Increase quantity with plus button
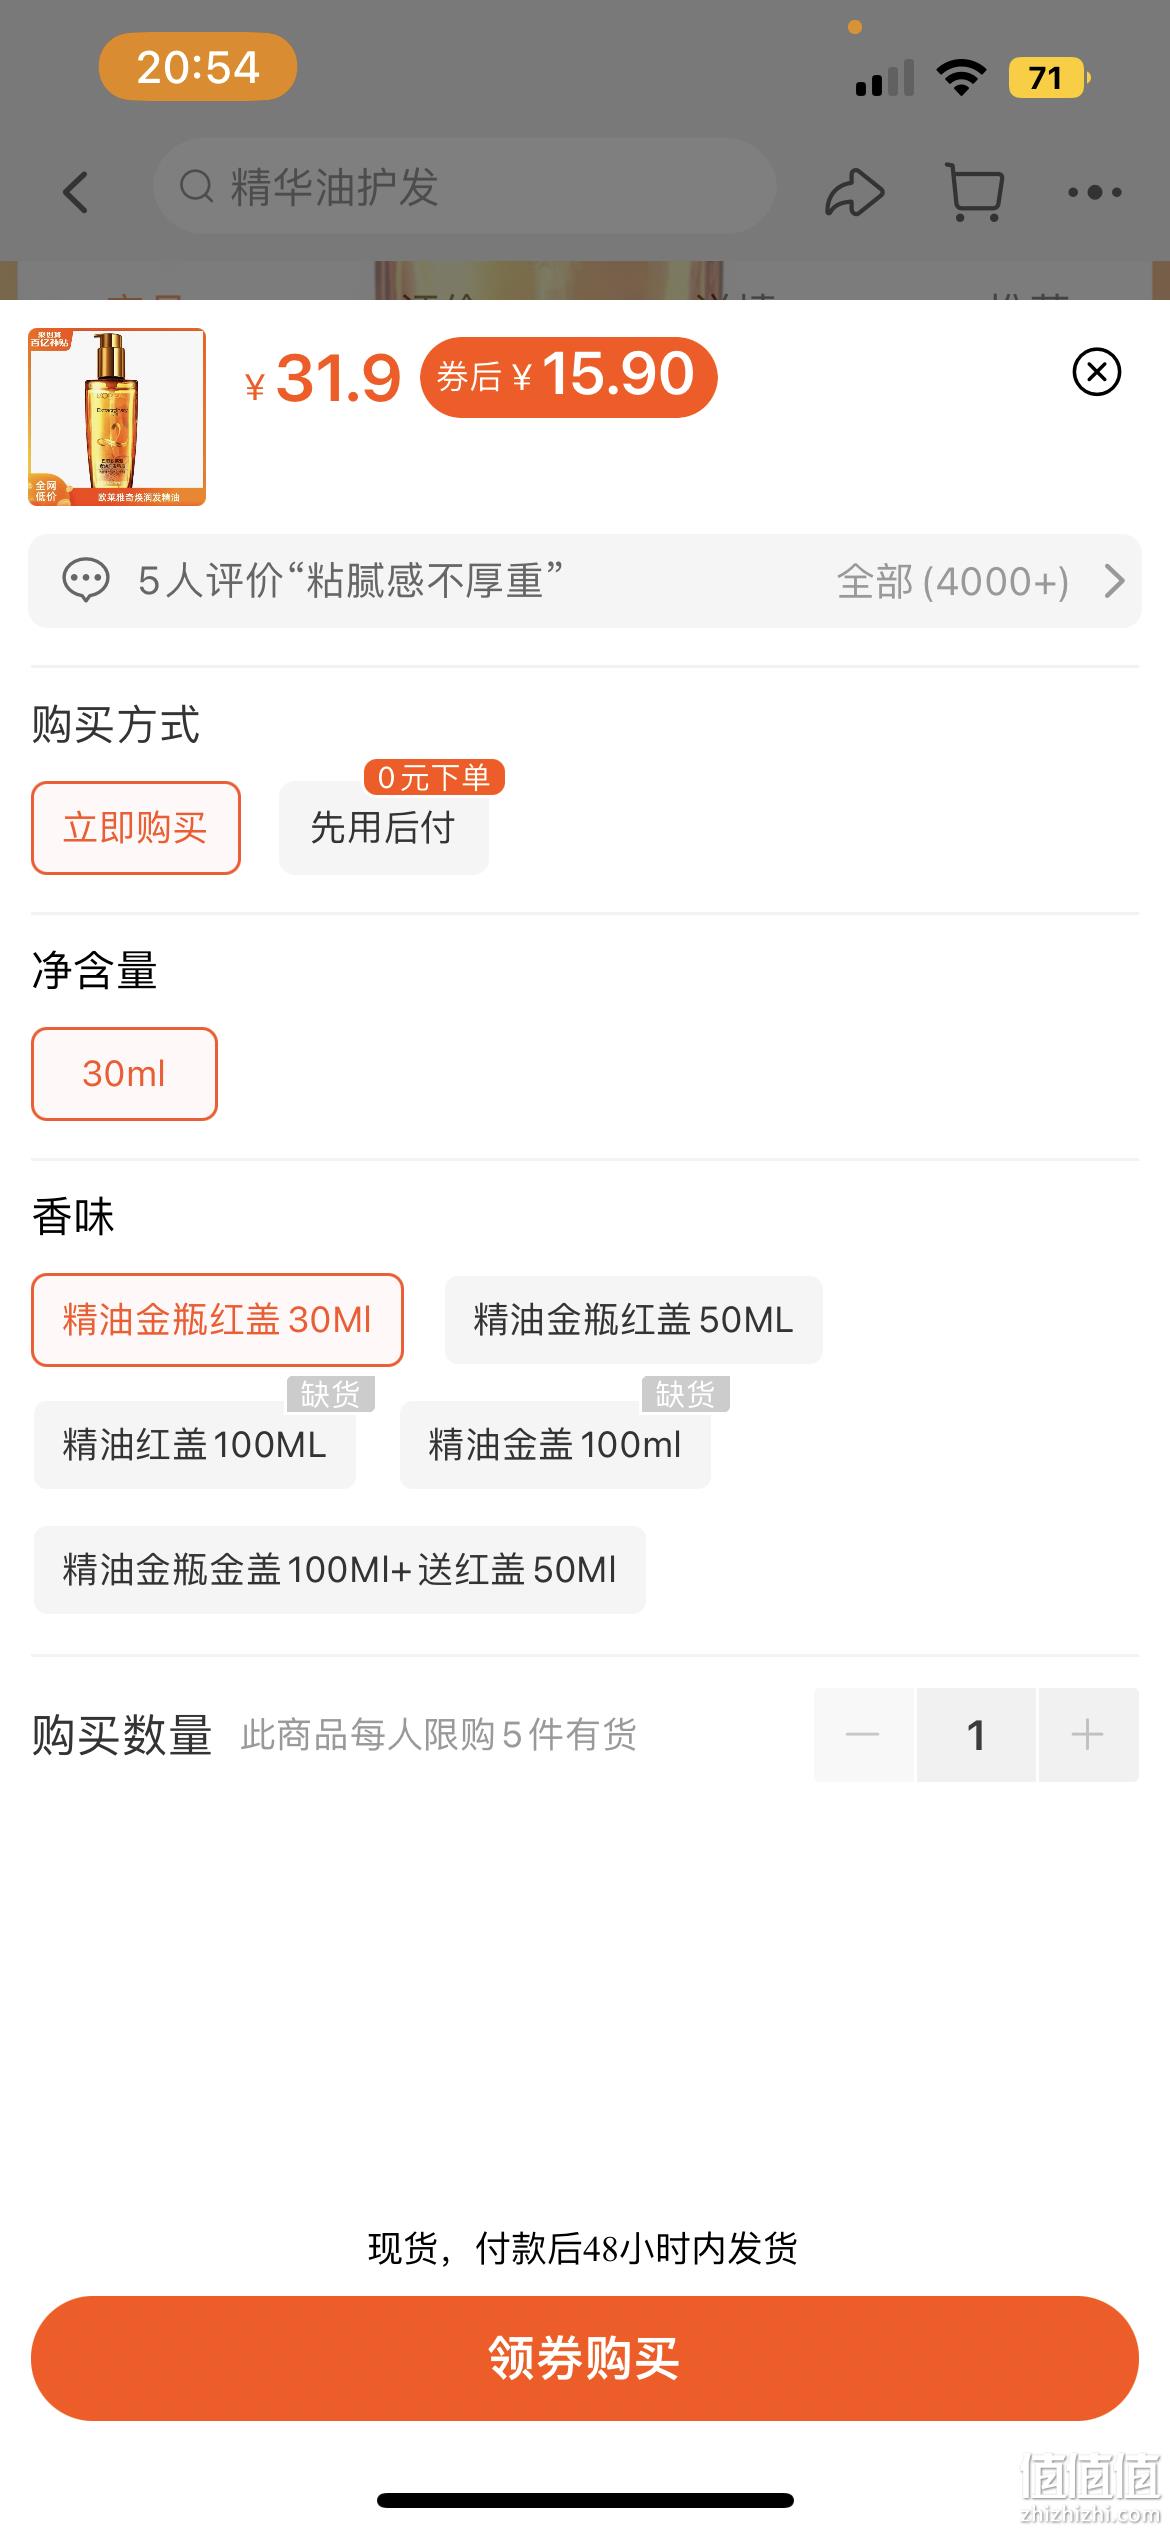Screen dimensions: 1170x2532 [1088, 1735]
